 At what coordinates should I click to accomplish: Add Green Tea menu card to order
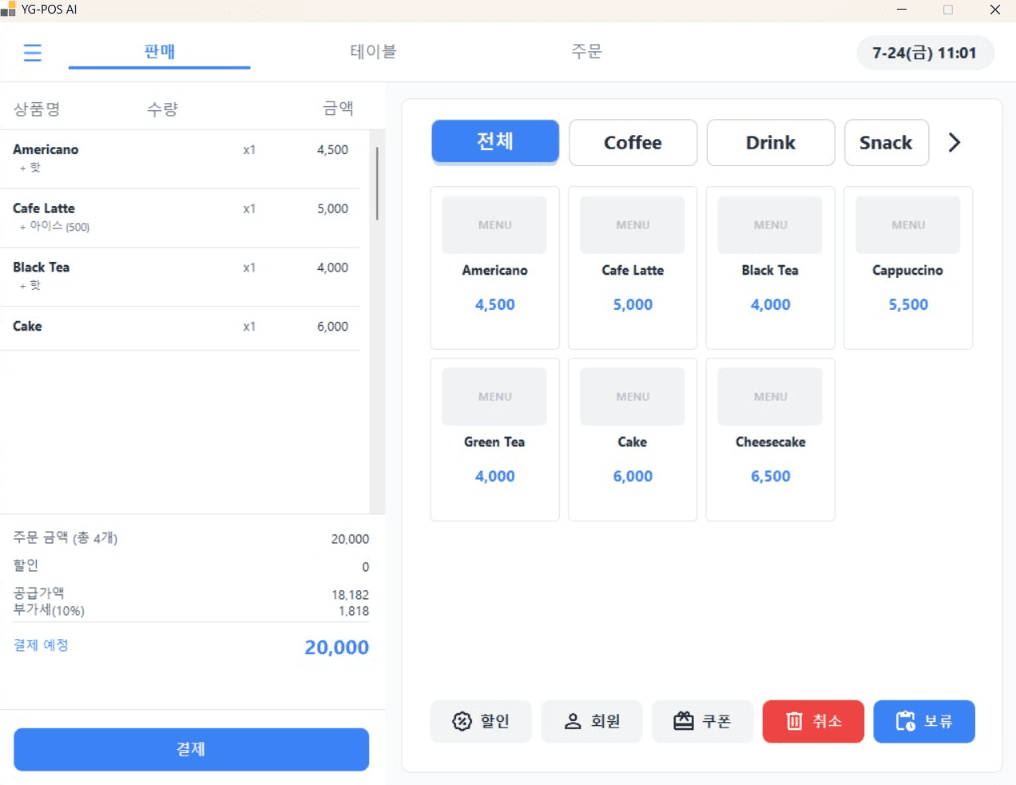pos(495,439)
